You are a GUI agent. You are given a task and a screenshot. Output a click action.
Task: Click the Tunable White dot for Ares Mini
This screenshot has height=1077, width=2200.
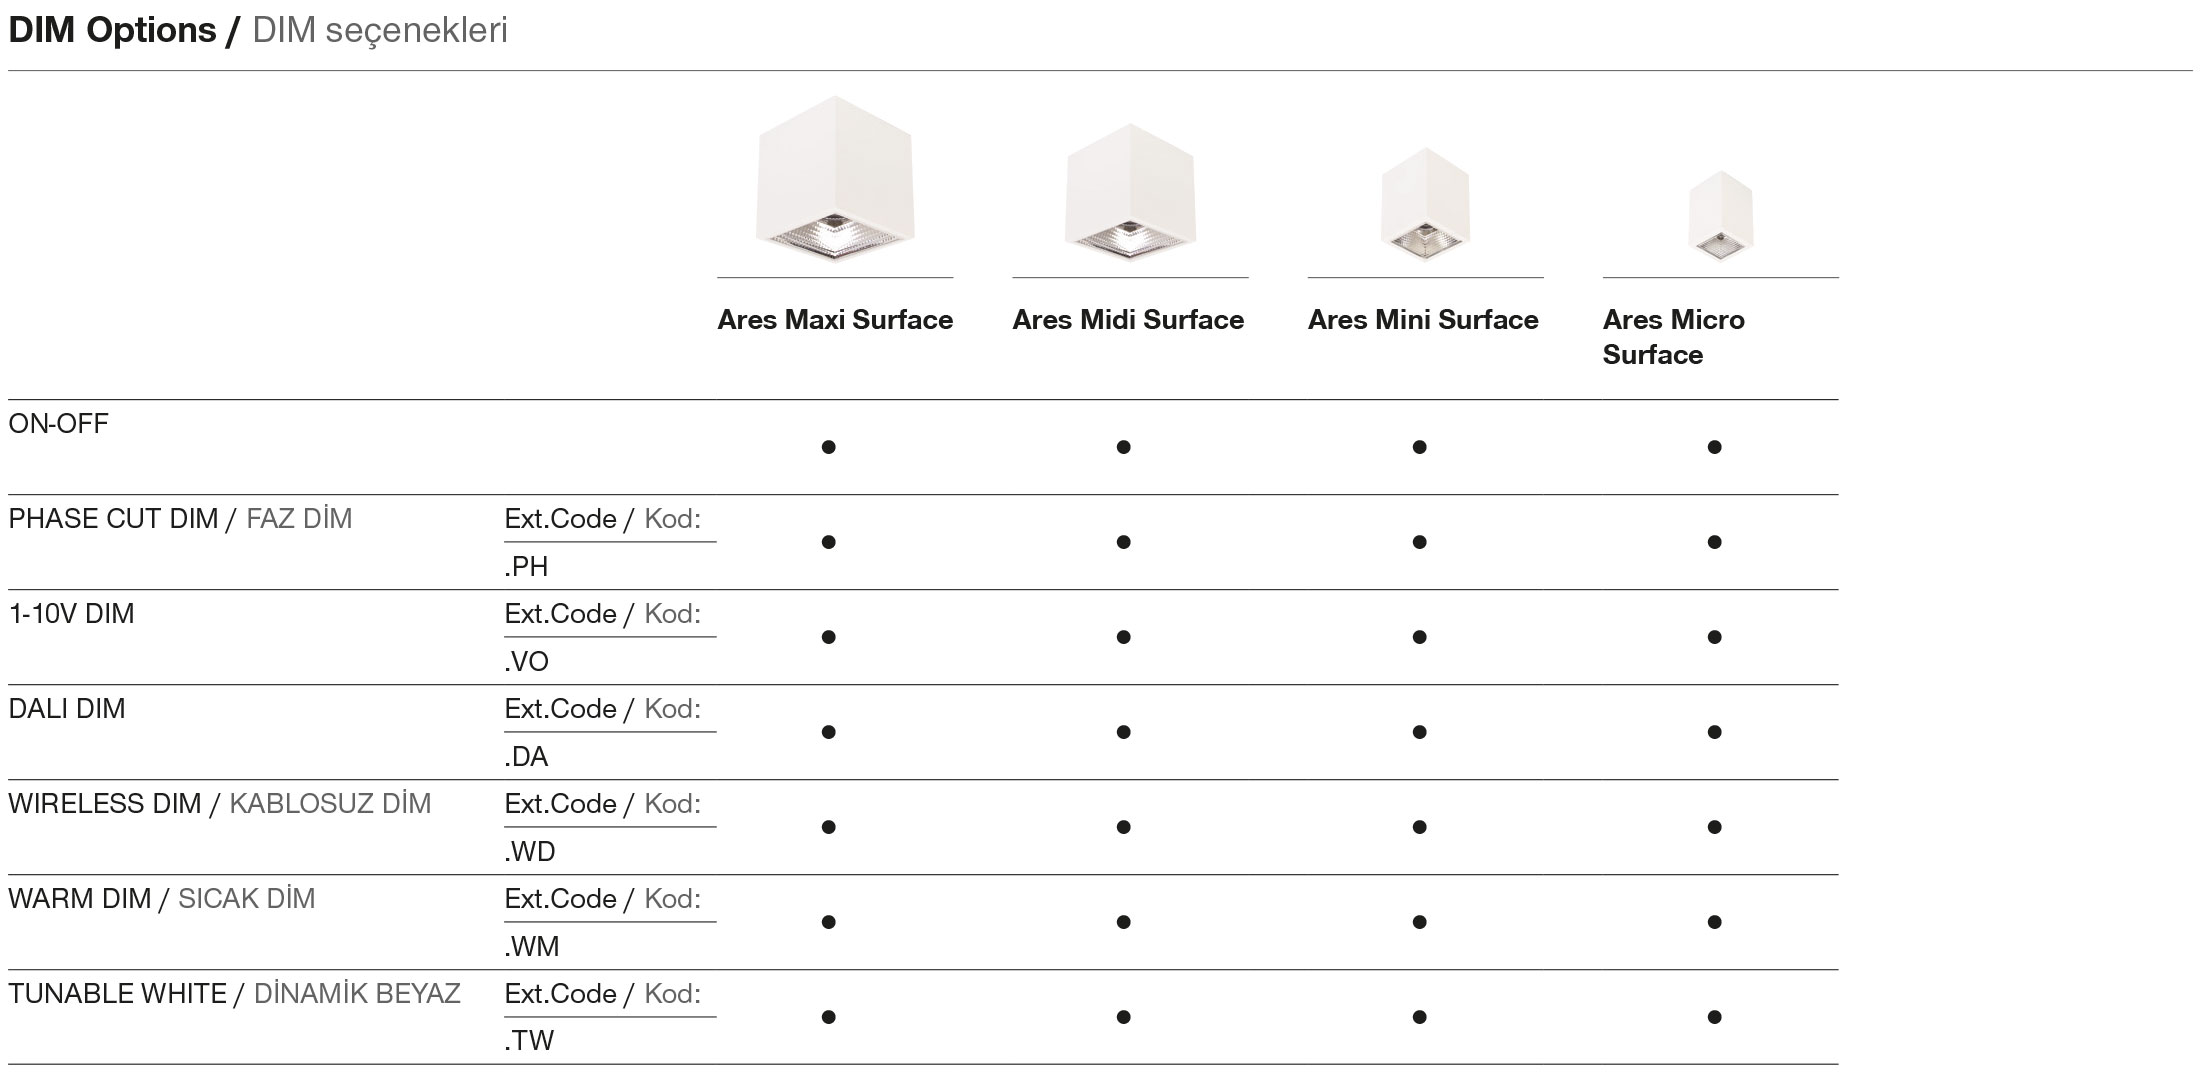[x=1419, y=1017]
